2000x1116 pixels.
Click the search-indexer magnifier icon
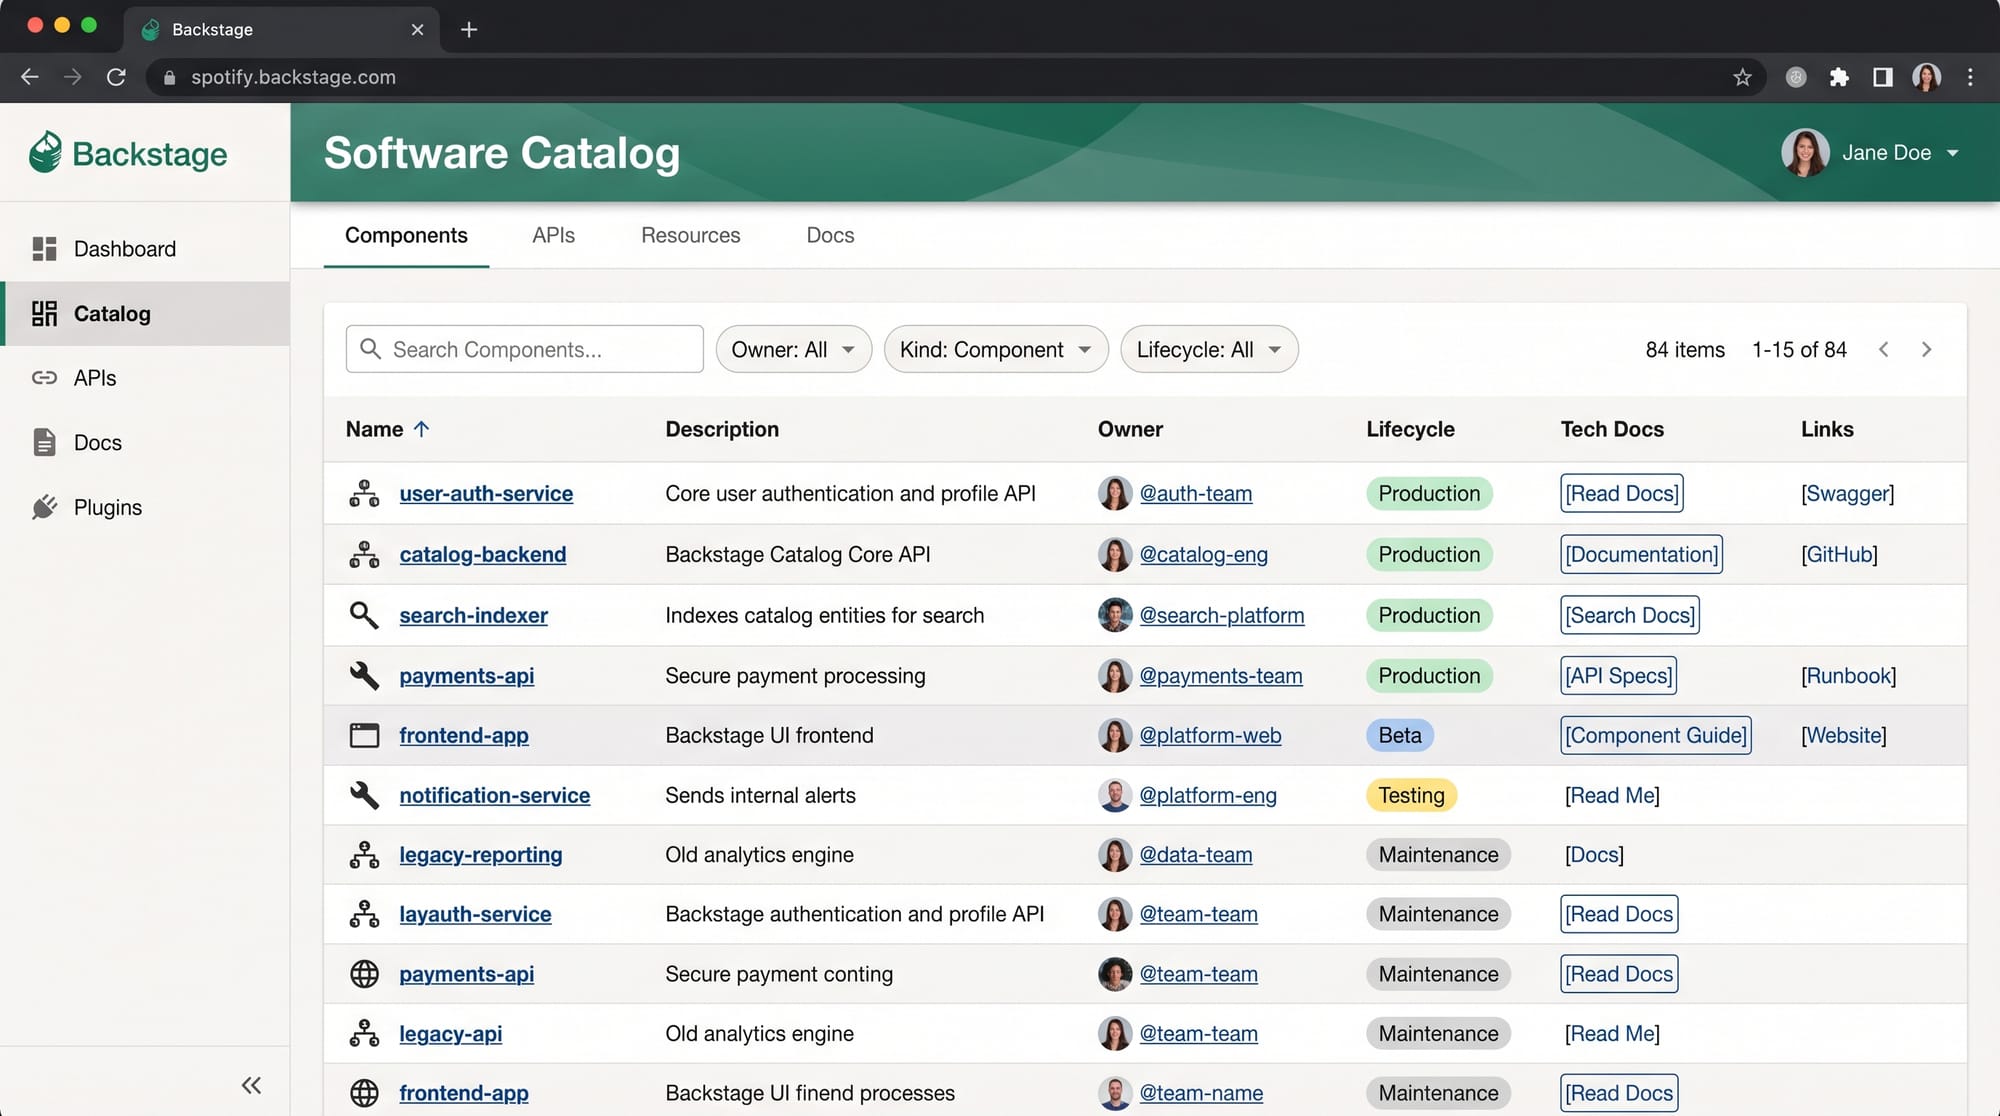[364, 615]
